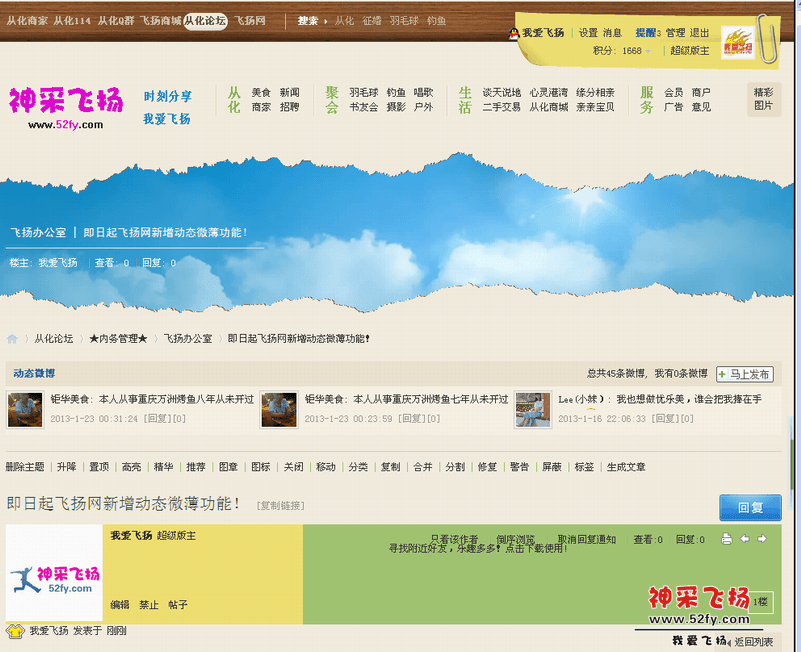Click 禁止 under poster name

click(149, 605)
